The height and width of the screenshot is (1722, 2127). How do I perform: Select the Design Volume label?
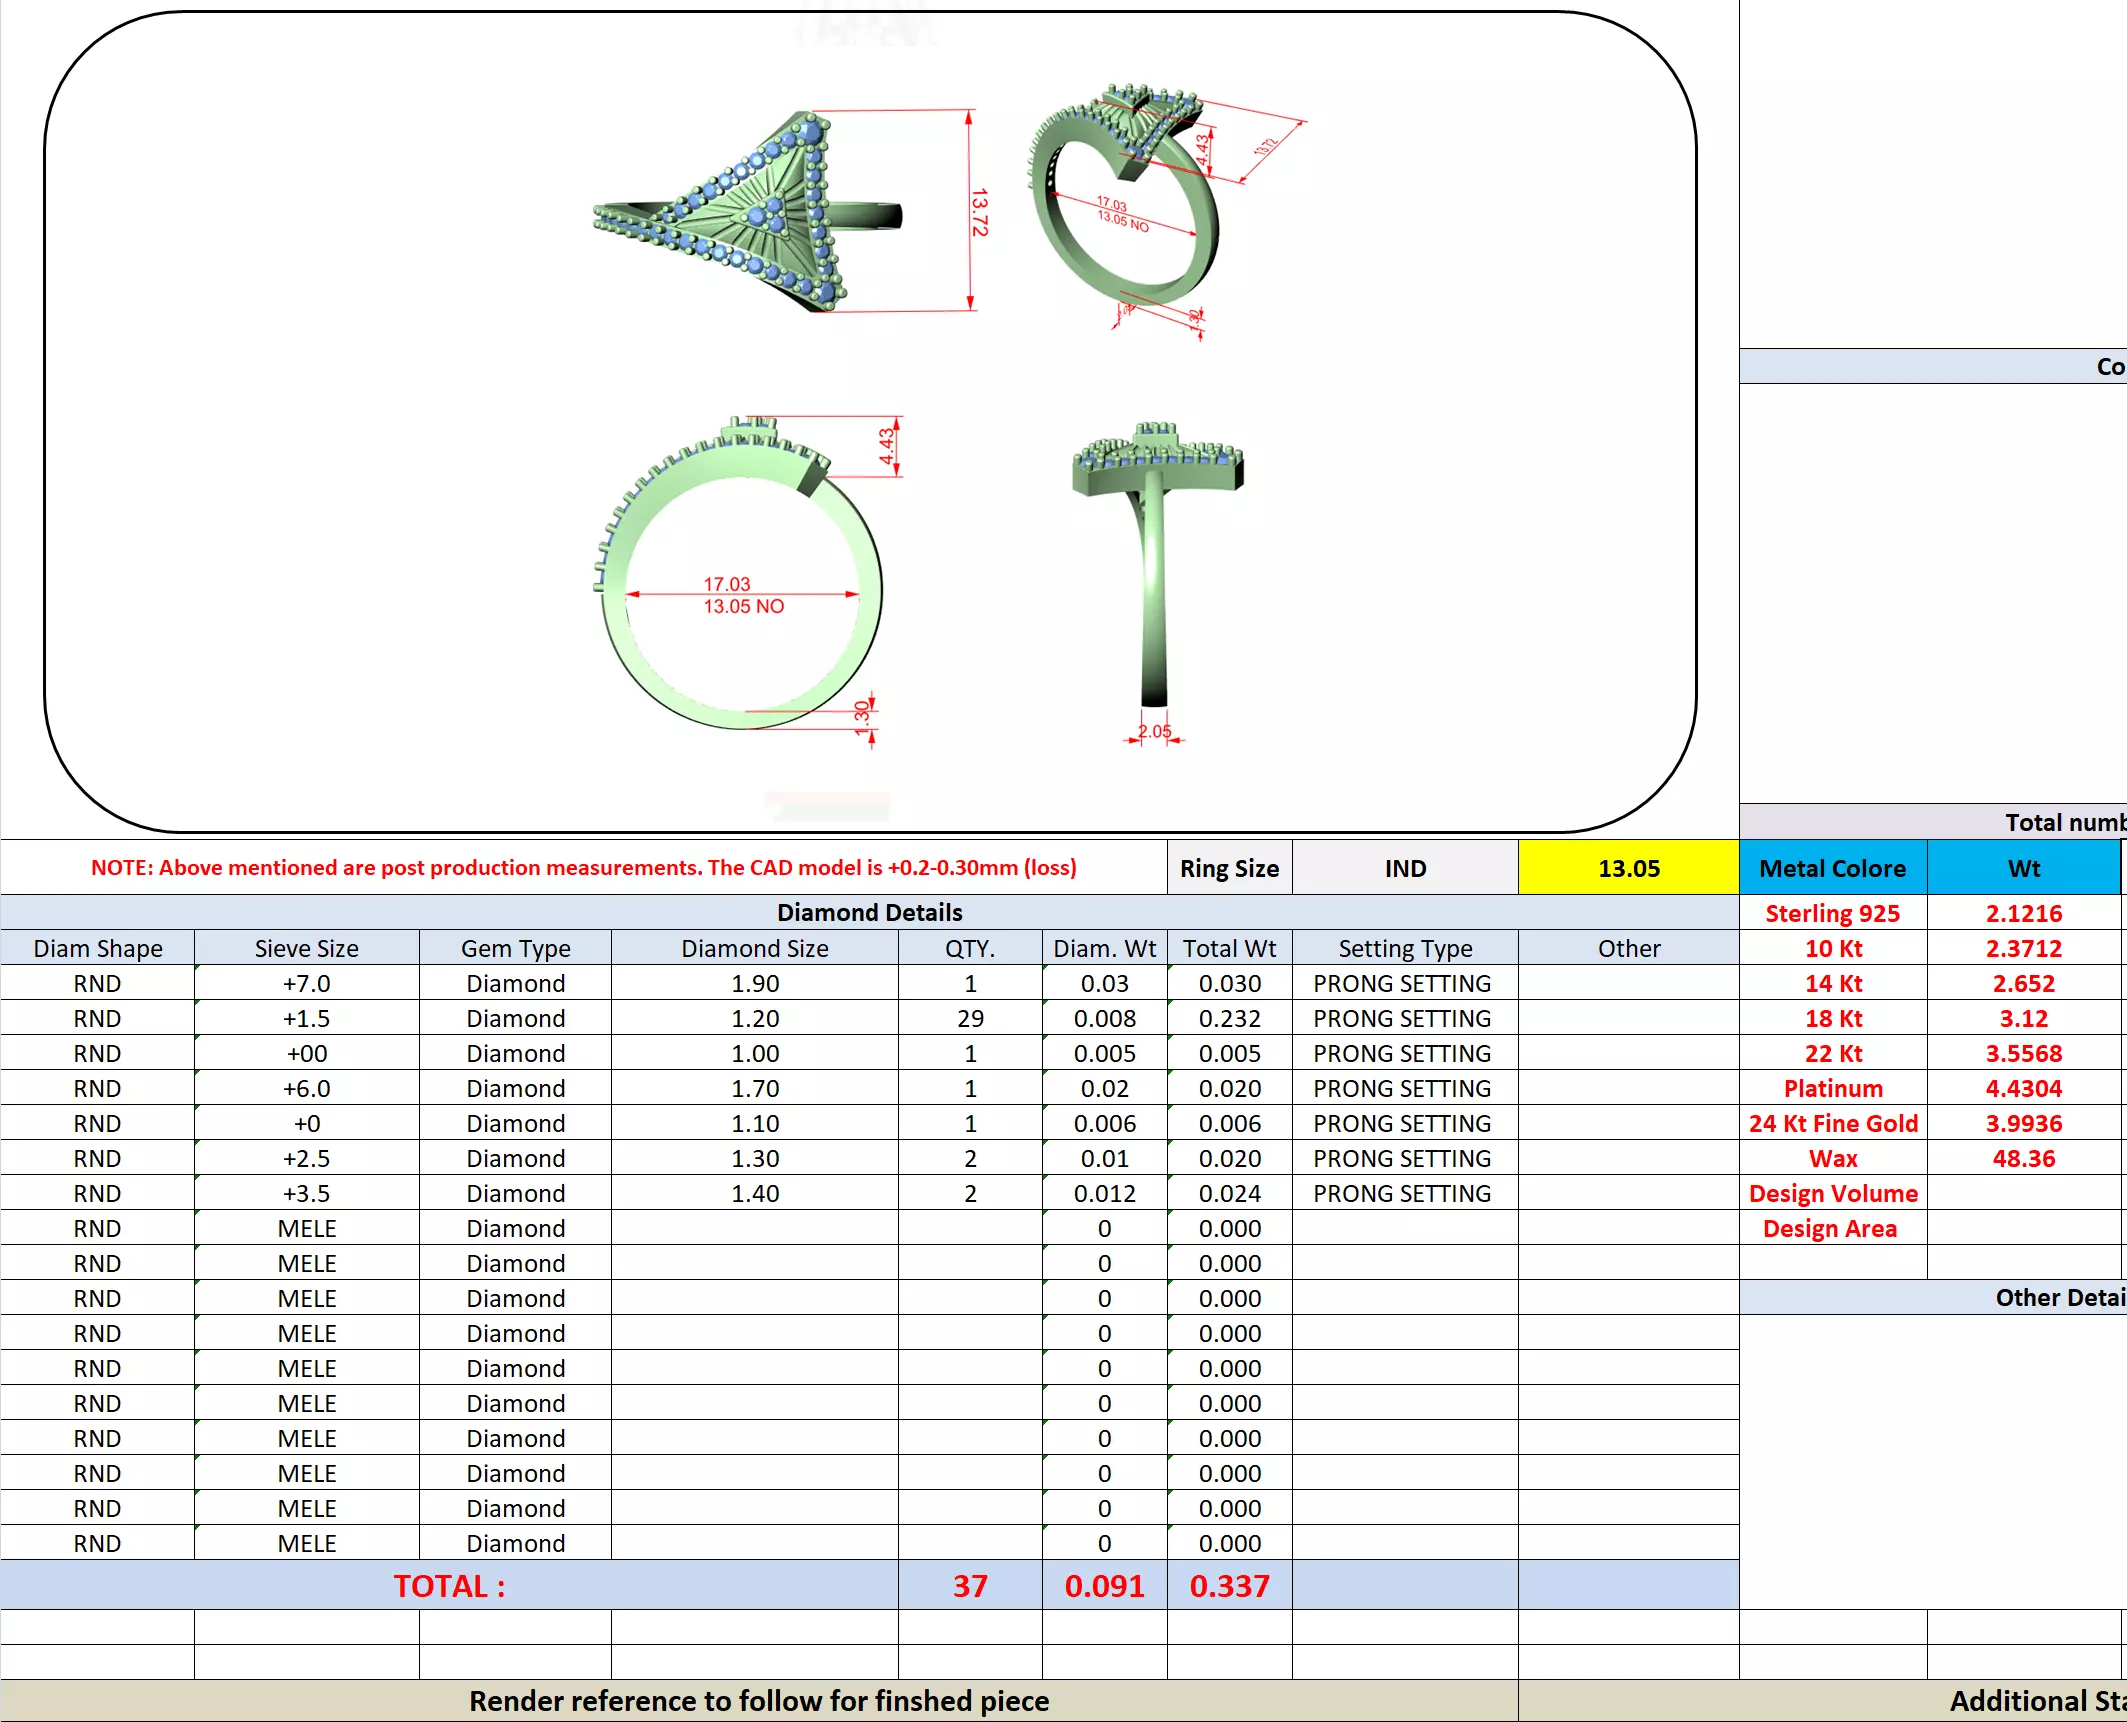[x=1832, y=1193]
